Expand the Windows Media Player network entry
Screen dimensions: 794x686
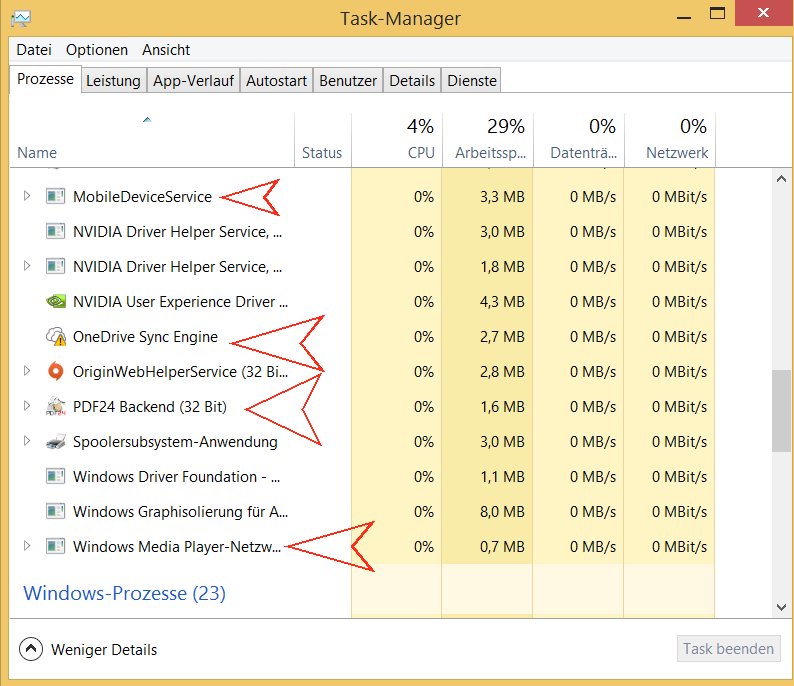click(27, 547)
